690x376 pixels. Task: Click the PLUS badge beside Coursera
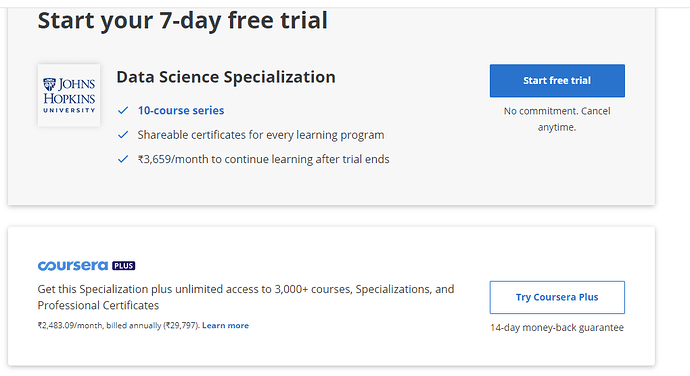(x=124, y=265)
